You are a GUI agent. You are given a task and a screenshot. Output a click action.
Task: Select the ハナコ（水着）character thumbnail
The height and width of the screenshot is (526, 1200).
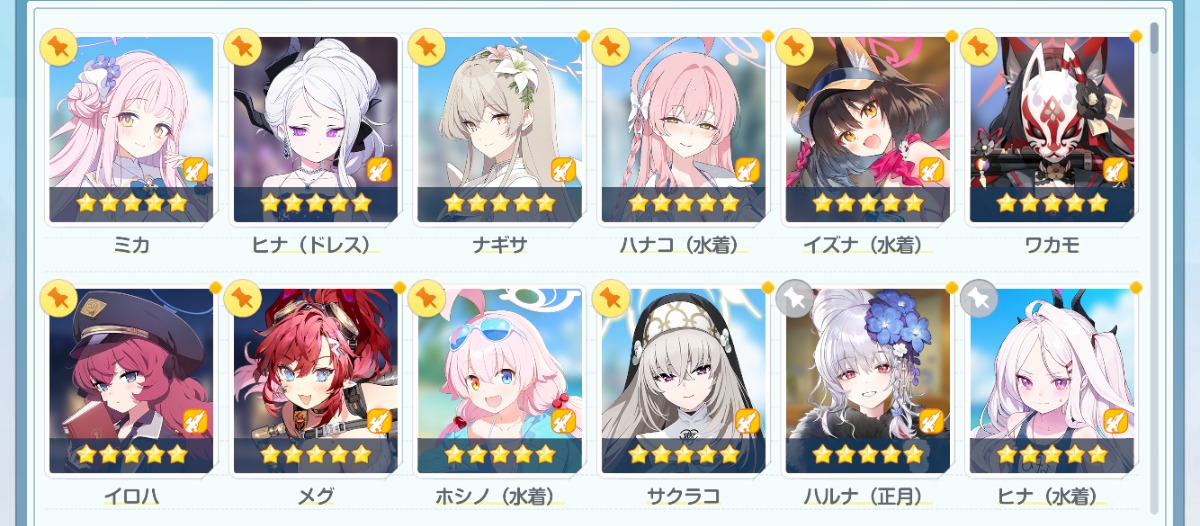tap(683, 129)
